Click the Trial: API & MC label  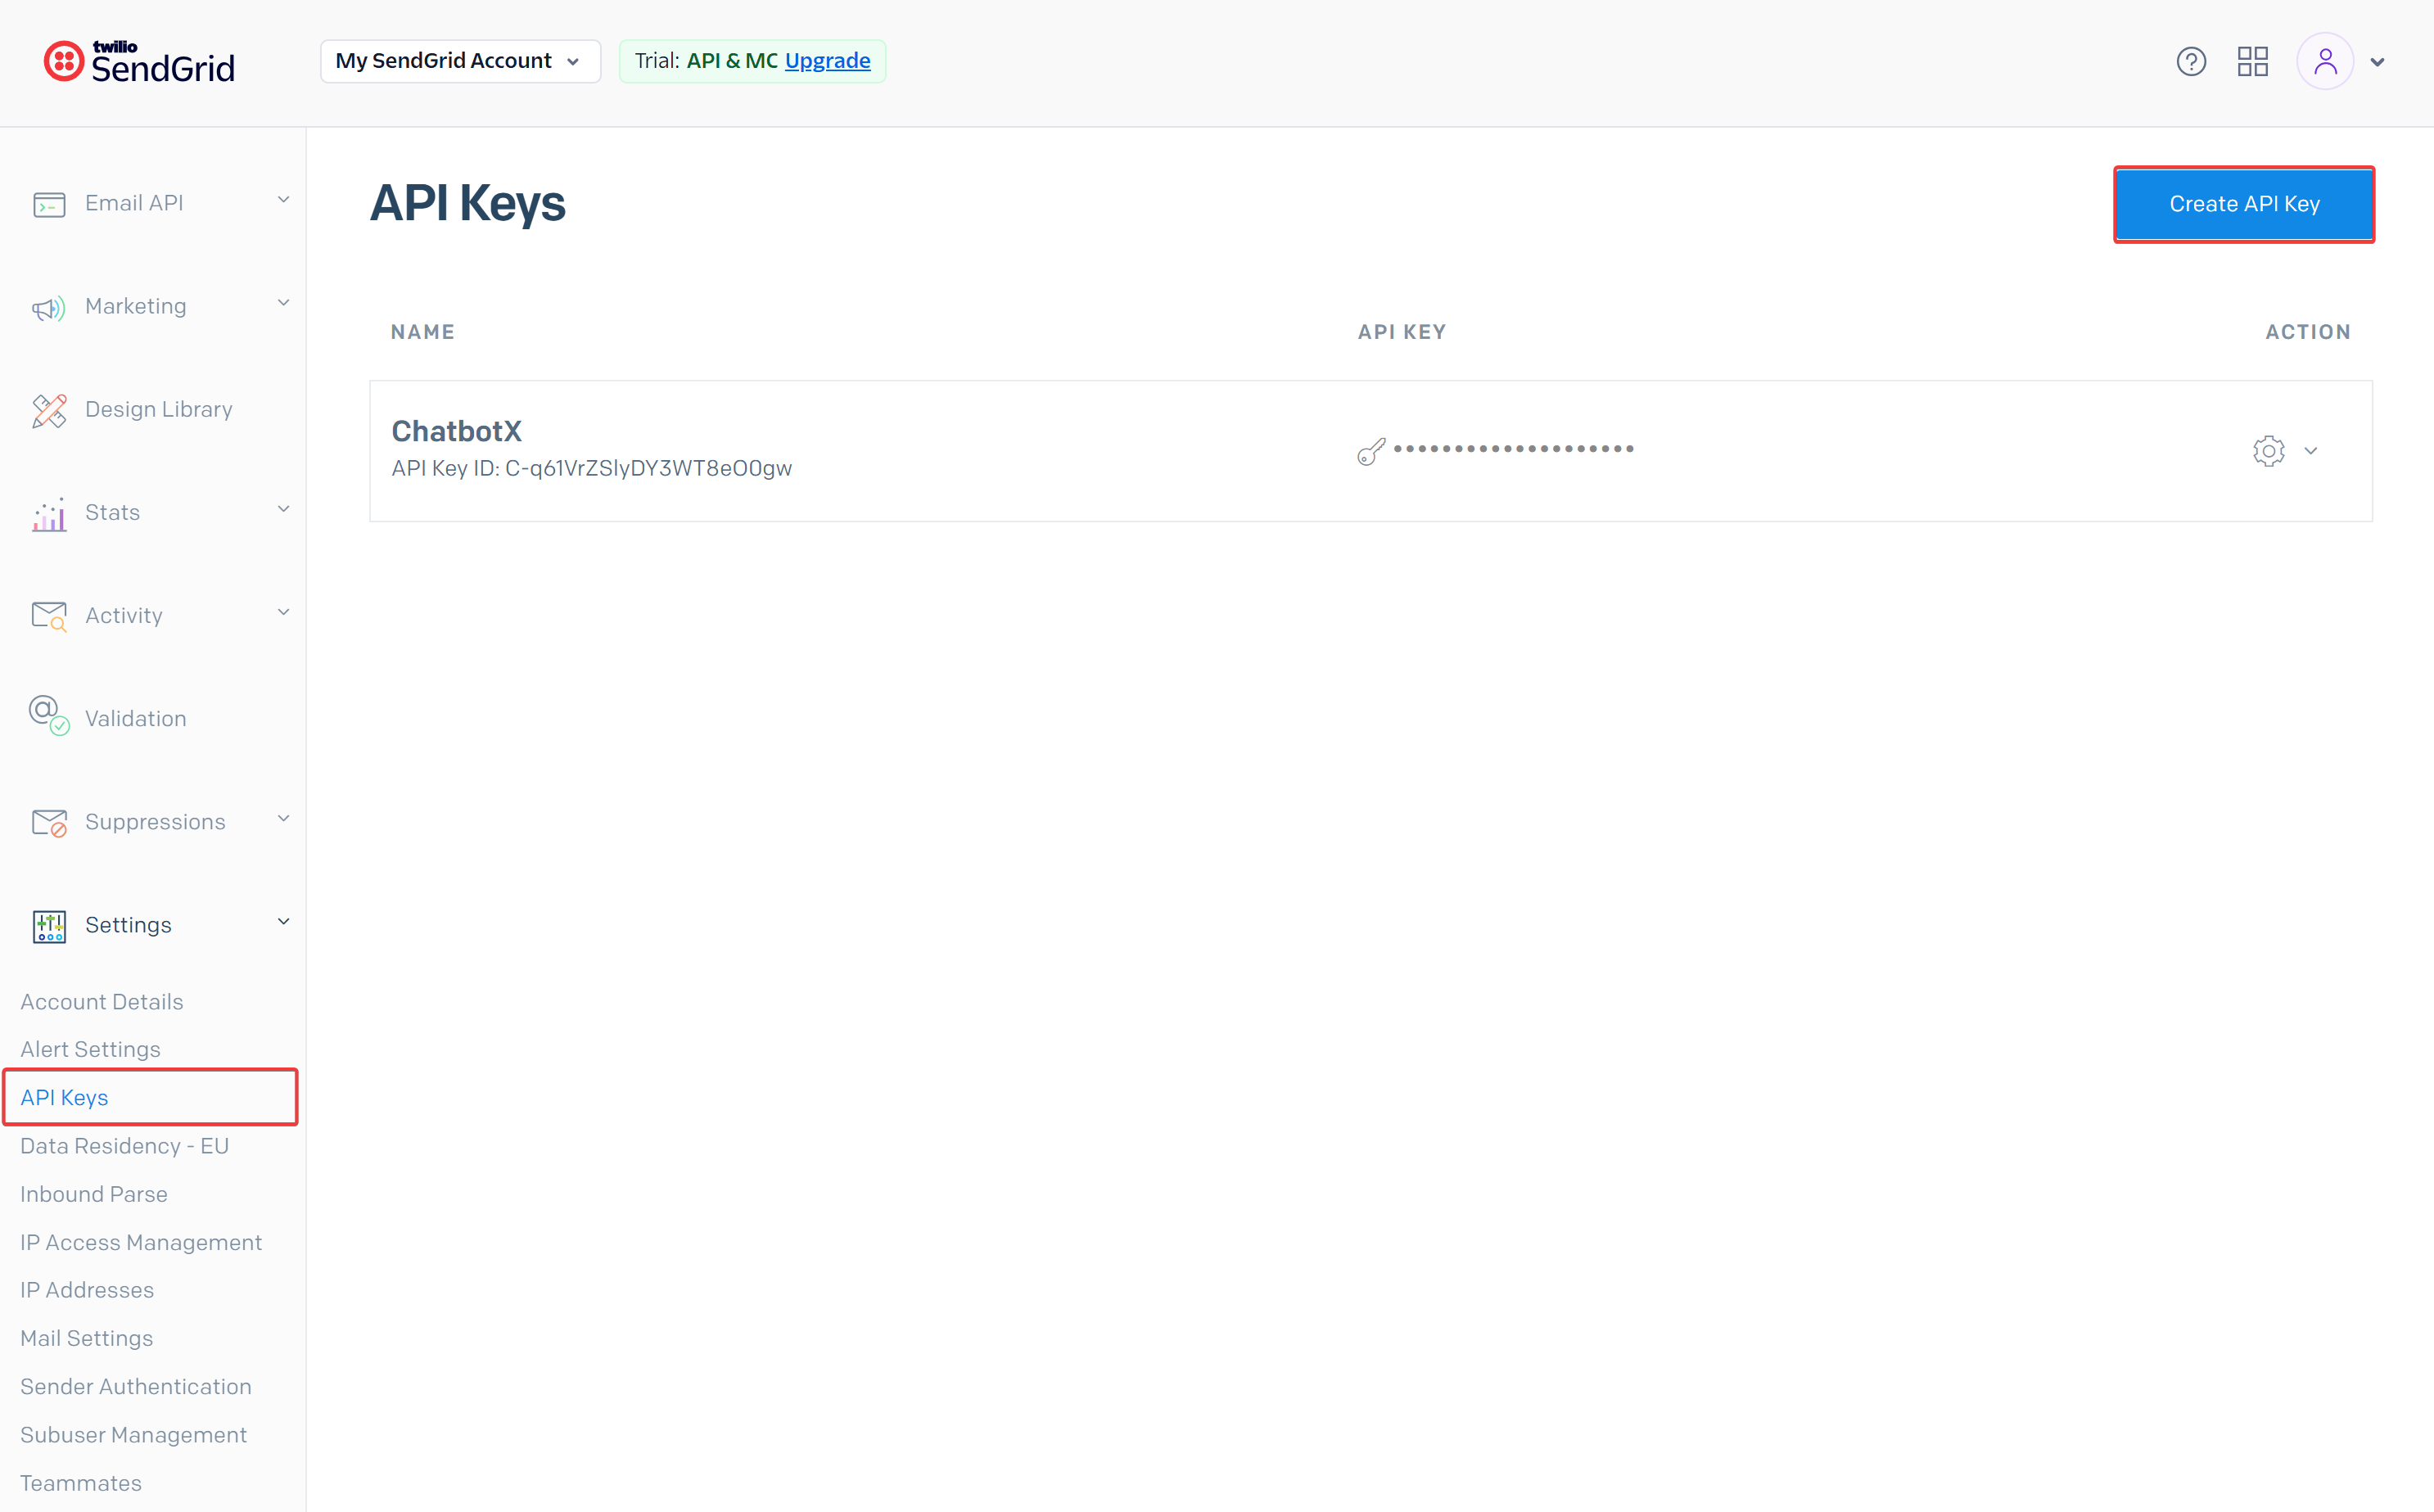point(706,61)
